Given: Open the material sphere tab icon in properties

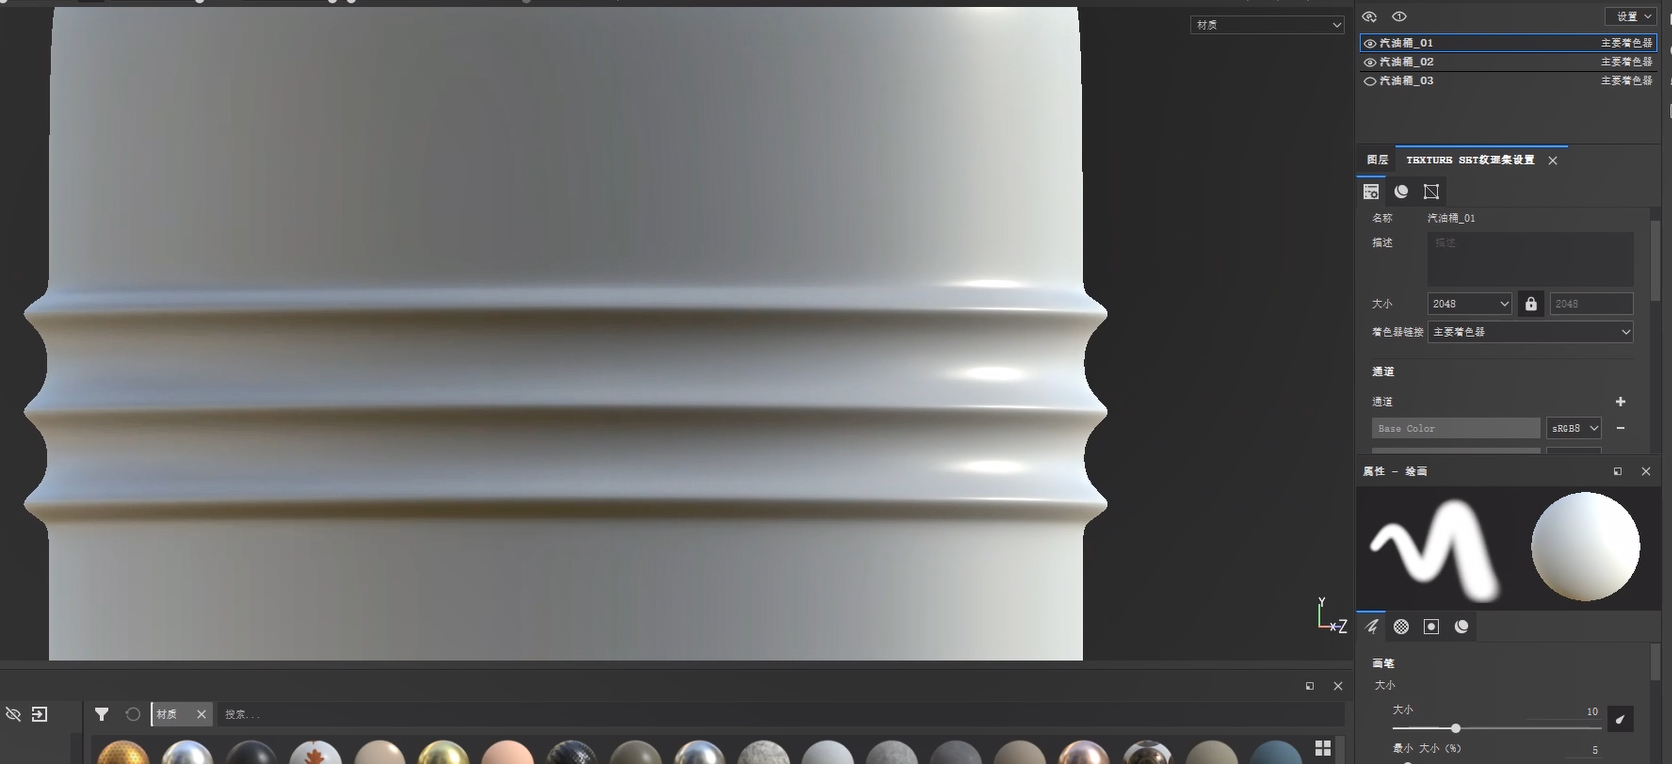Looking at the screenshot, I should click(x=1461, y=626).
